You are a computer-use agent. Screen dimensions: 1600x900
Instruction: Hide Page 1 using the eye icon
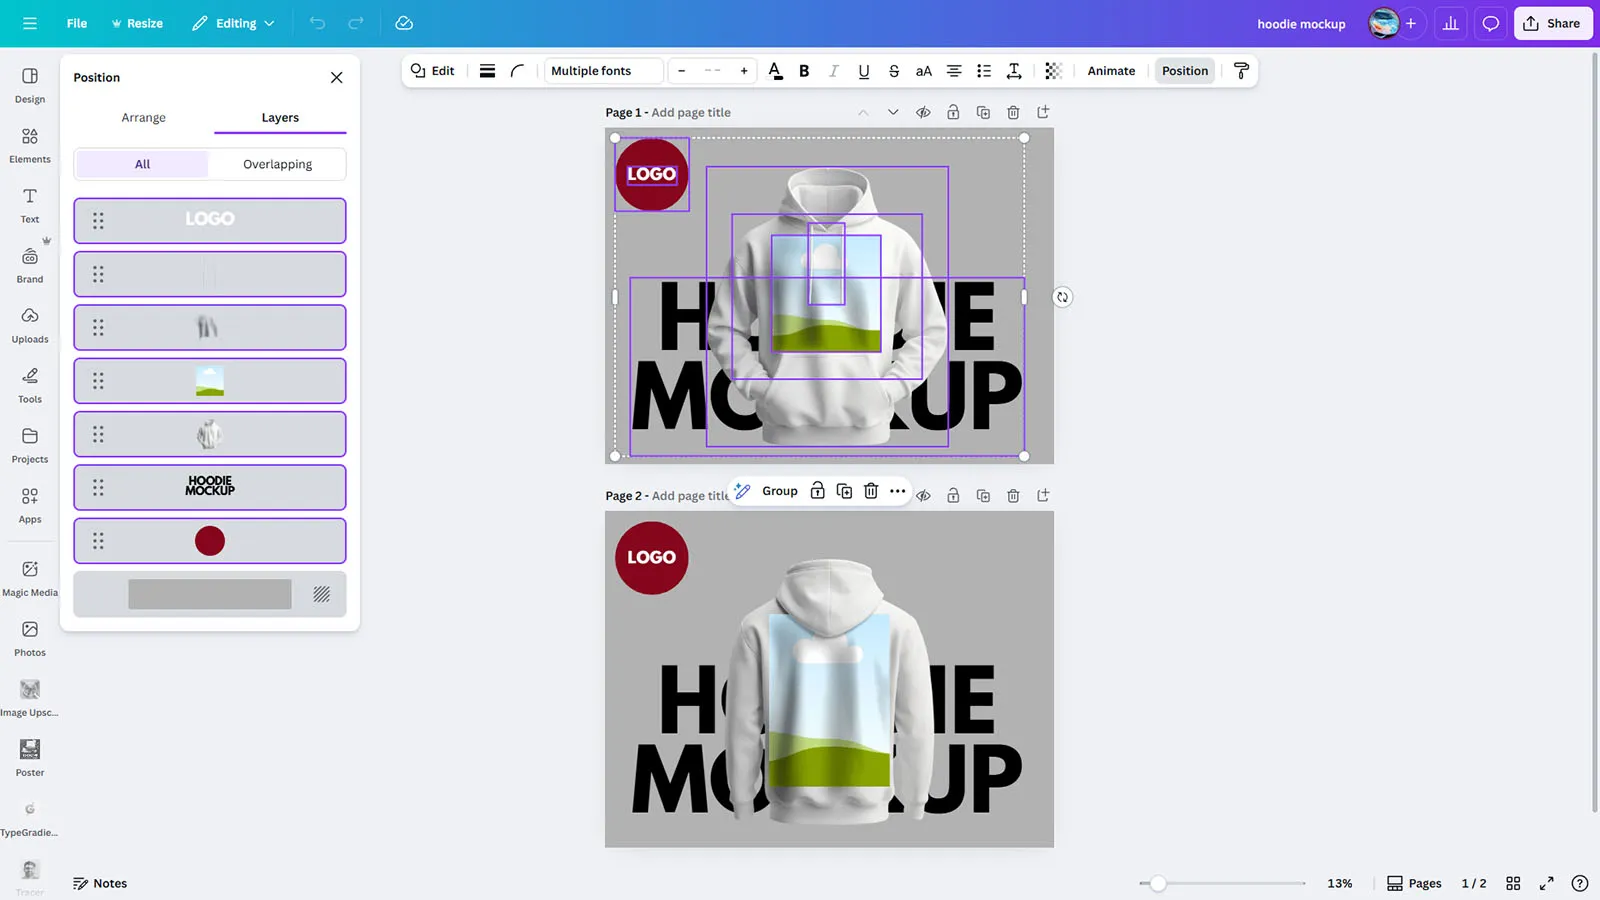pyautogui.click(x=923, y=113)
